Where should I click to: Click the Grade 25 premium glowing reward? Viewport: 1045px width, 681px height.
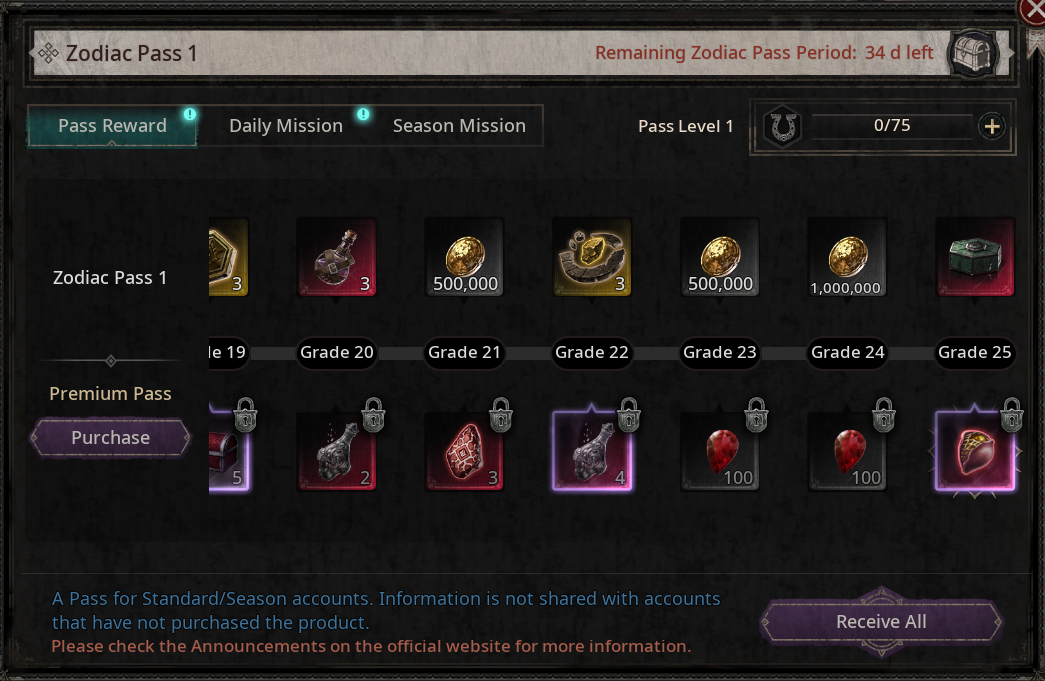point(975,451)
